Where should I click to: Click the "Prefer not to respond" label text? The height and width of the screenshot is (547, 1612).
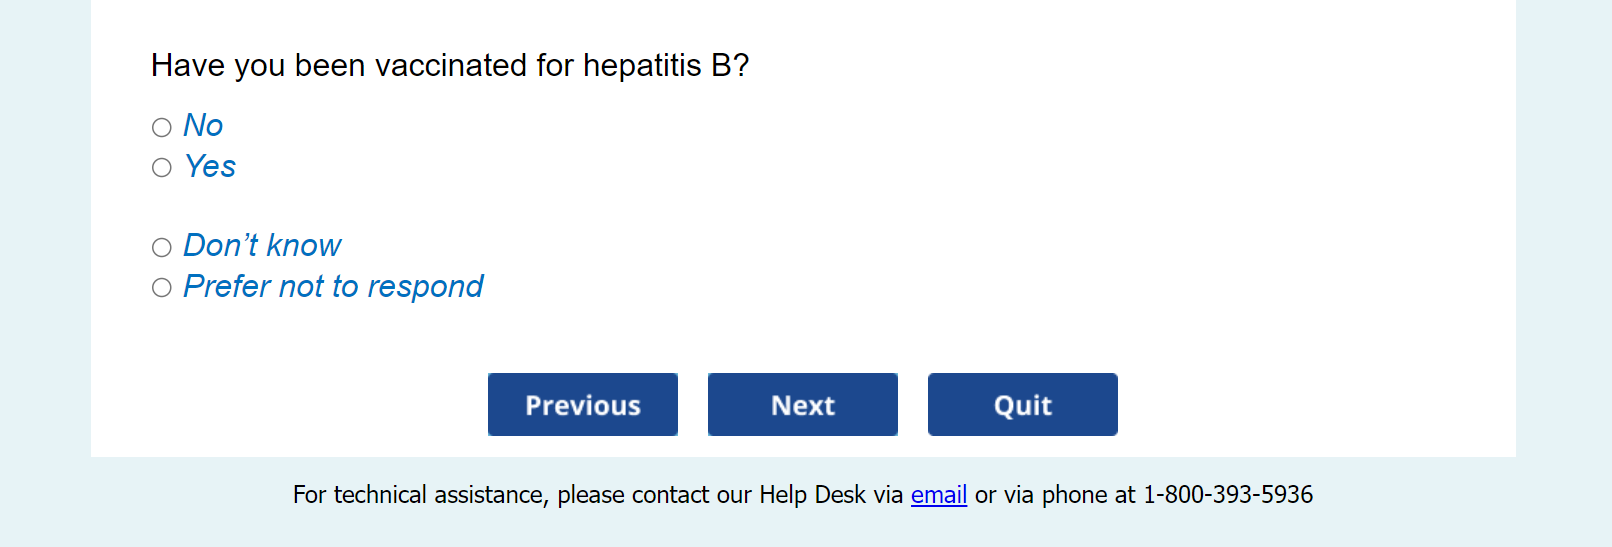click(333, 287)
